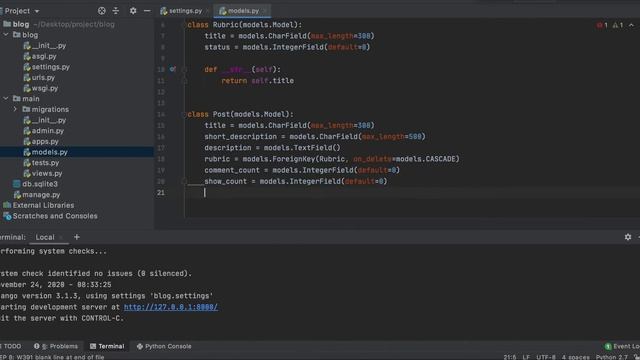Click the up chevron next to inspections

pyautogui.click(x=631, y=25)
